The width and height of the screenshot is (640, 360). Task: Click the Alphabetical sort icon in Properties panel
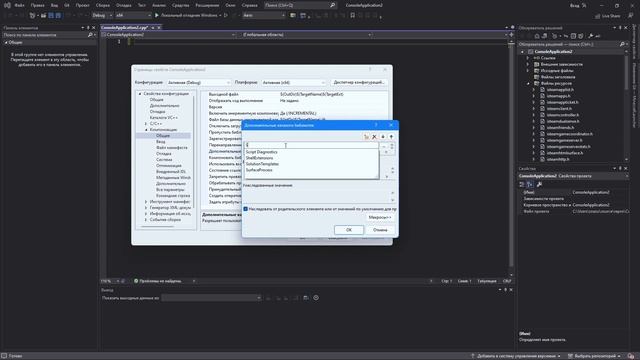tap(530, 184)
